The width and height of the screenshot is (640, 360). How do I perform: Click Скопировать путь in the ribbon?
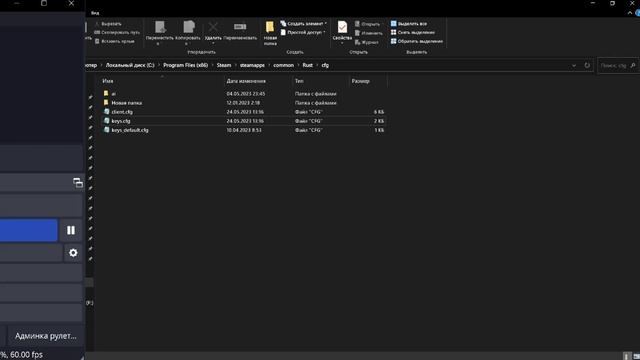pos(117,32)
